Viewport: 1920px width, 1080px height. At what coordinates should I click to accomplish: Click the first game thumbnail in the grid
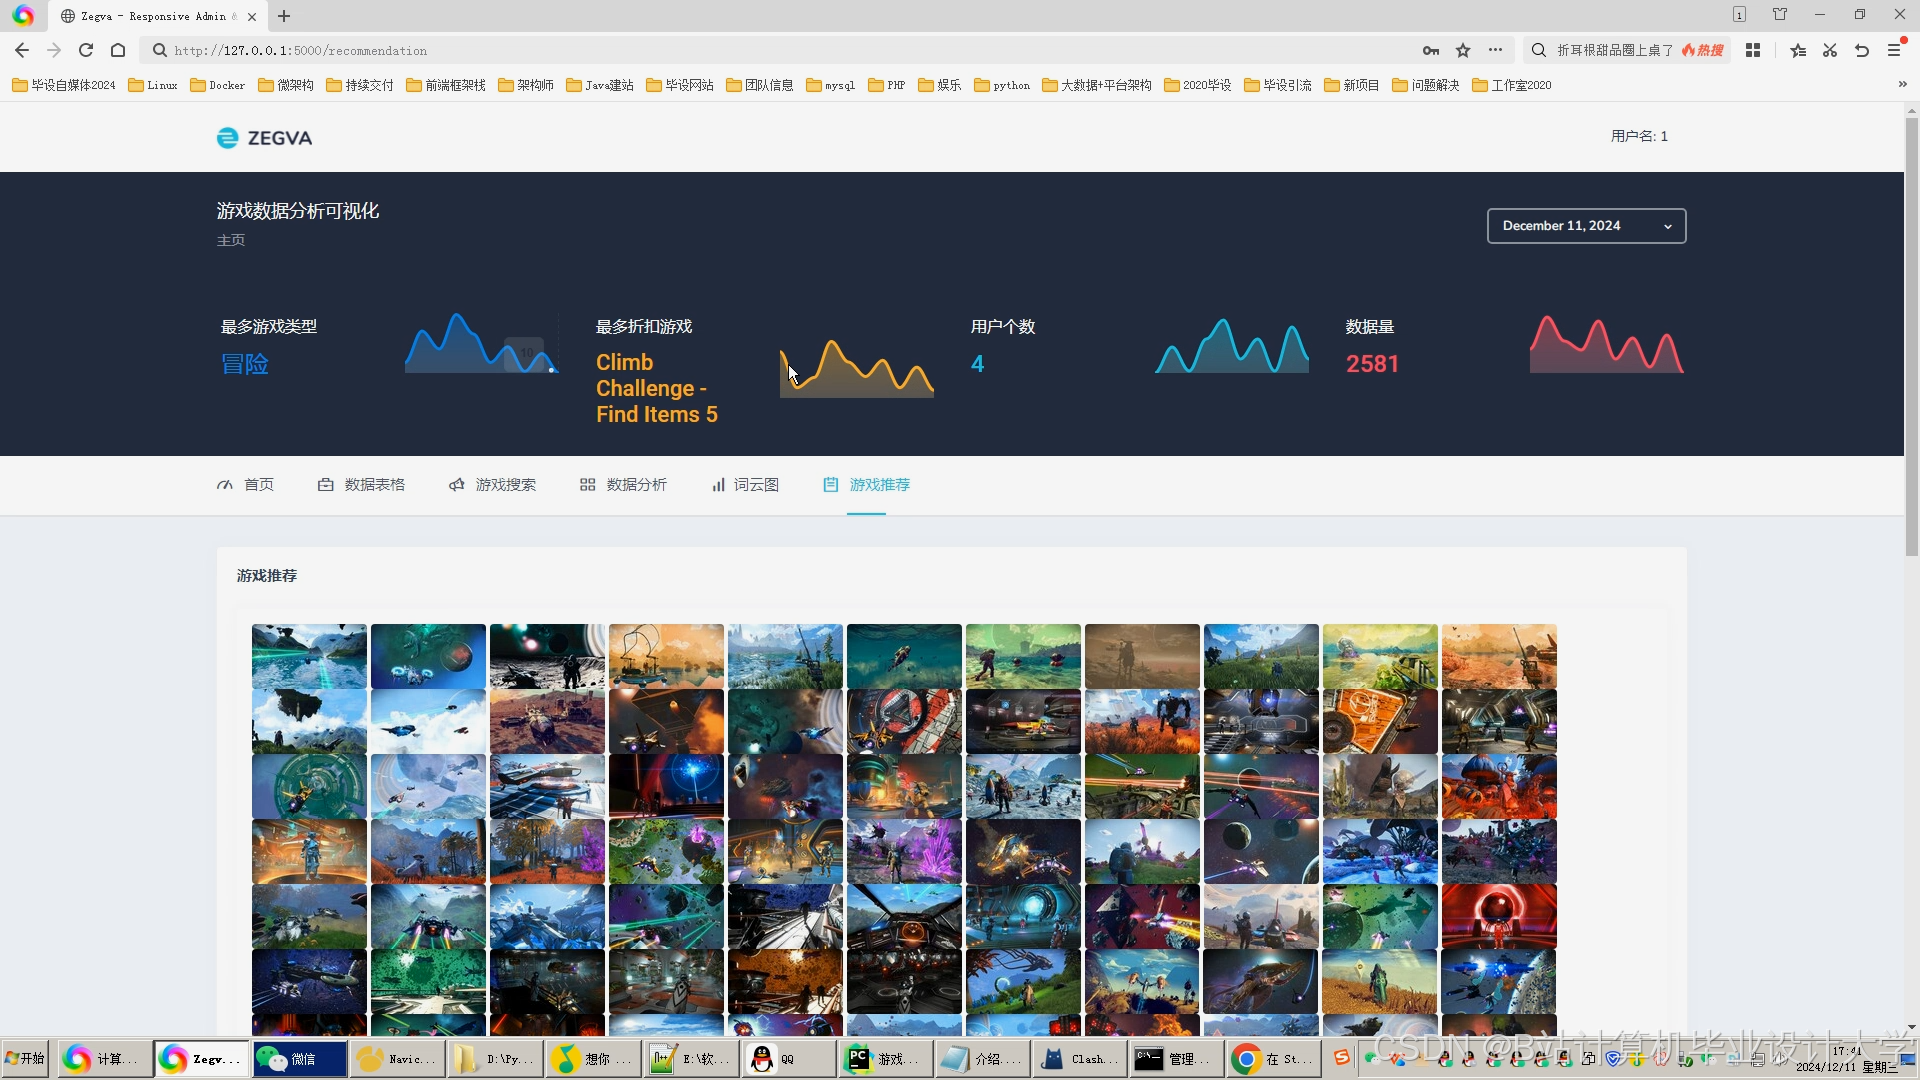[309, 656]
